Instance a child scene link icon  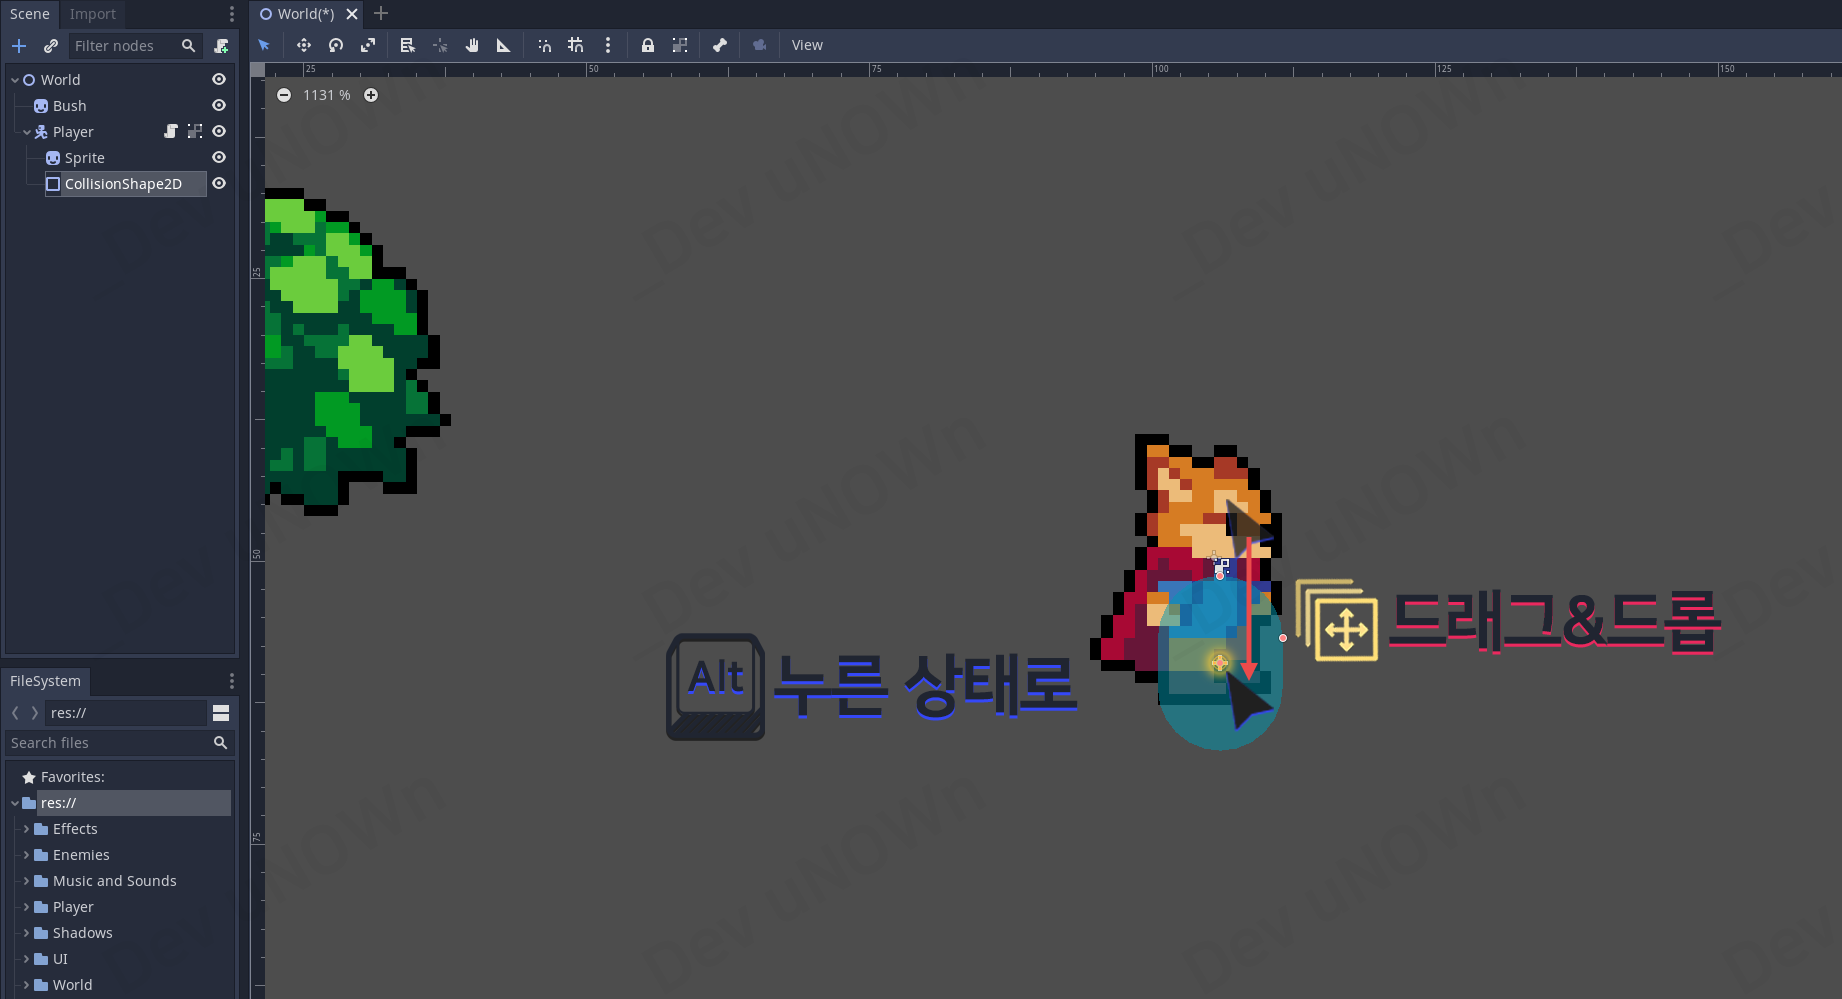[51, 46]
